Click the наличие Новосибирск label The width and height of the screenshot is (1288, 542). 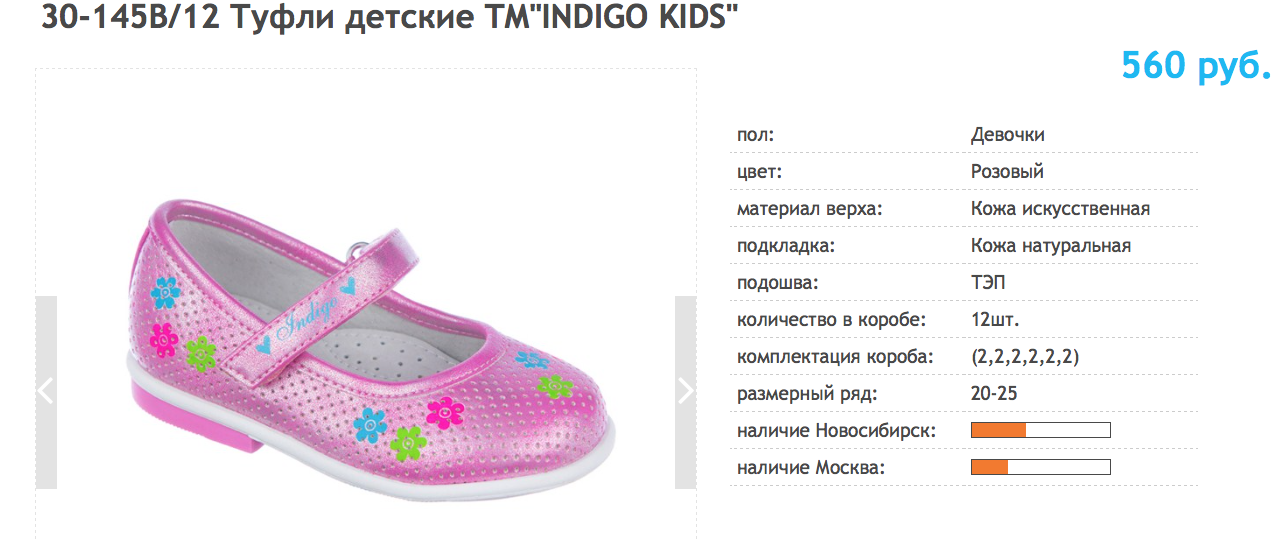click(836, 431)
